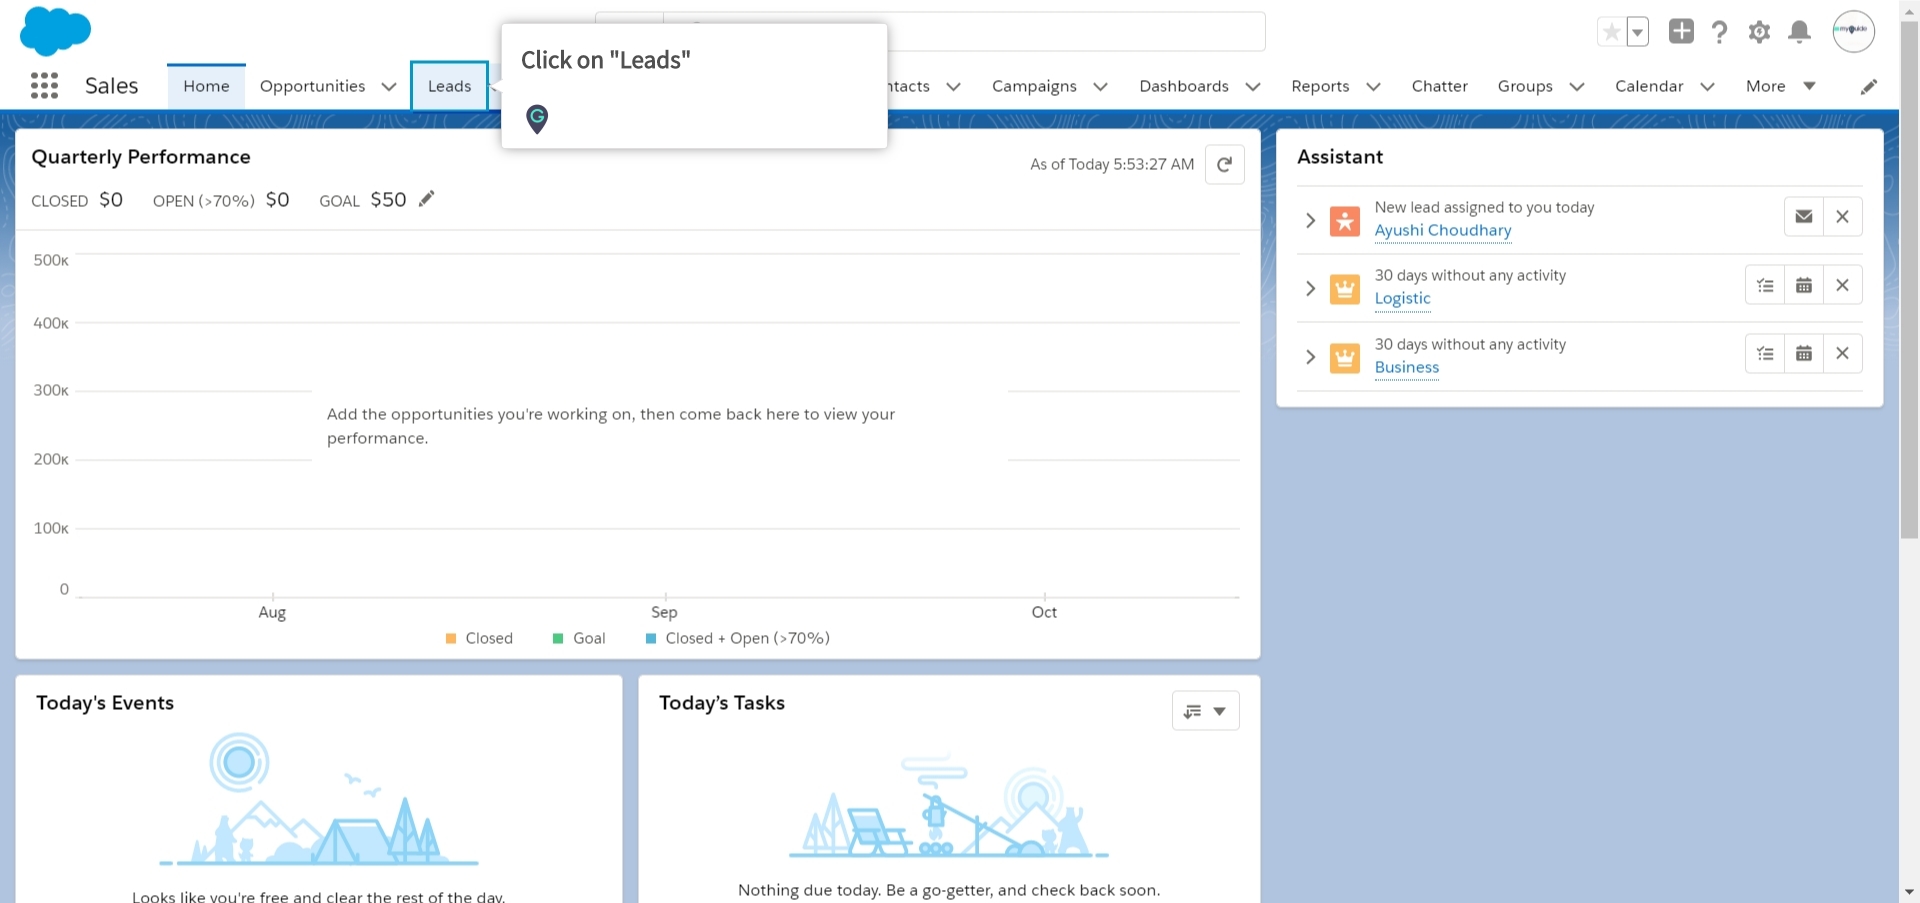Dismiss the Business assistant item
This screenshot has height=903, width=1920.
(x=1842, y=353)
